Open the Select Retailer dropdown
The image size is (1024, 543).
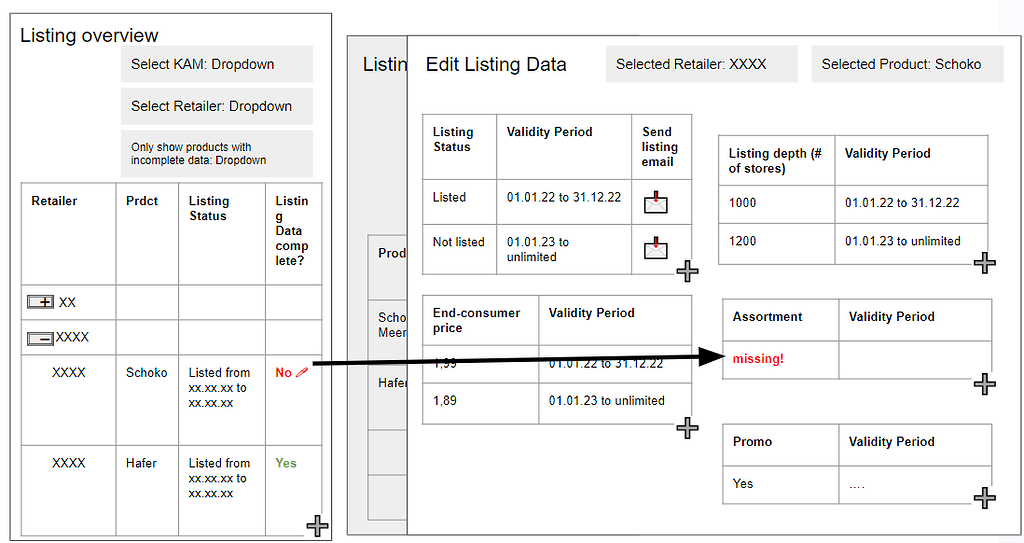click(217, 106)
